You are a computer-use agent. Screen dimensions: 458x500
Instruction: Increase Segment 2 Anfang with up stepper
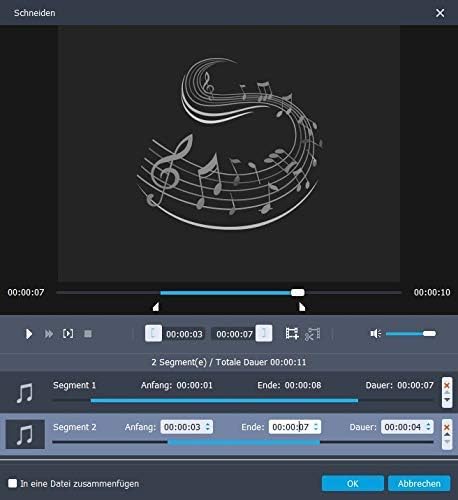coord(208,424)
